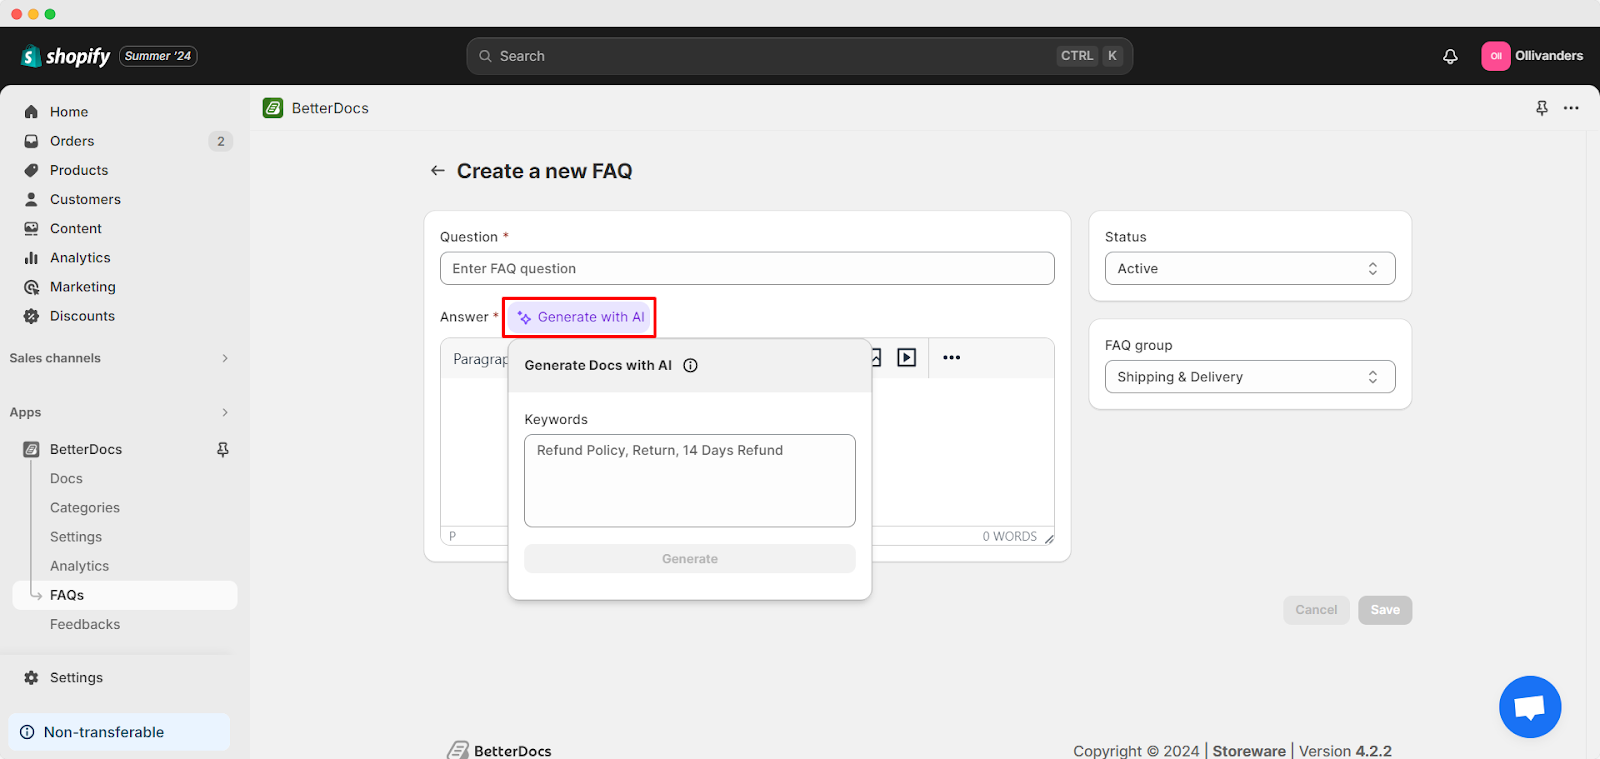Viewport: 1600px width, 759px height.
Task: Click the Storeware footer text
Action: click(1249, 751)
